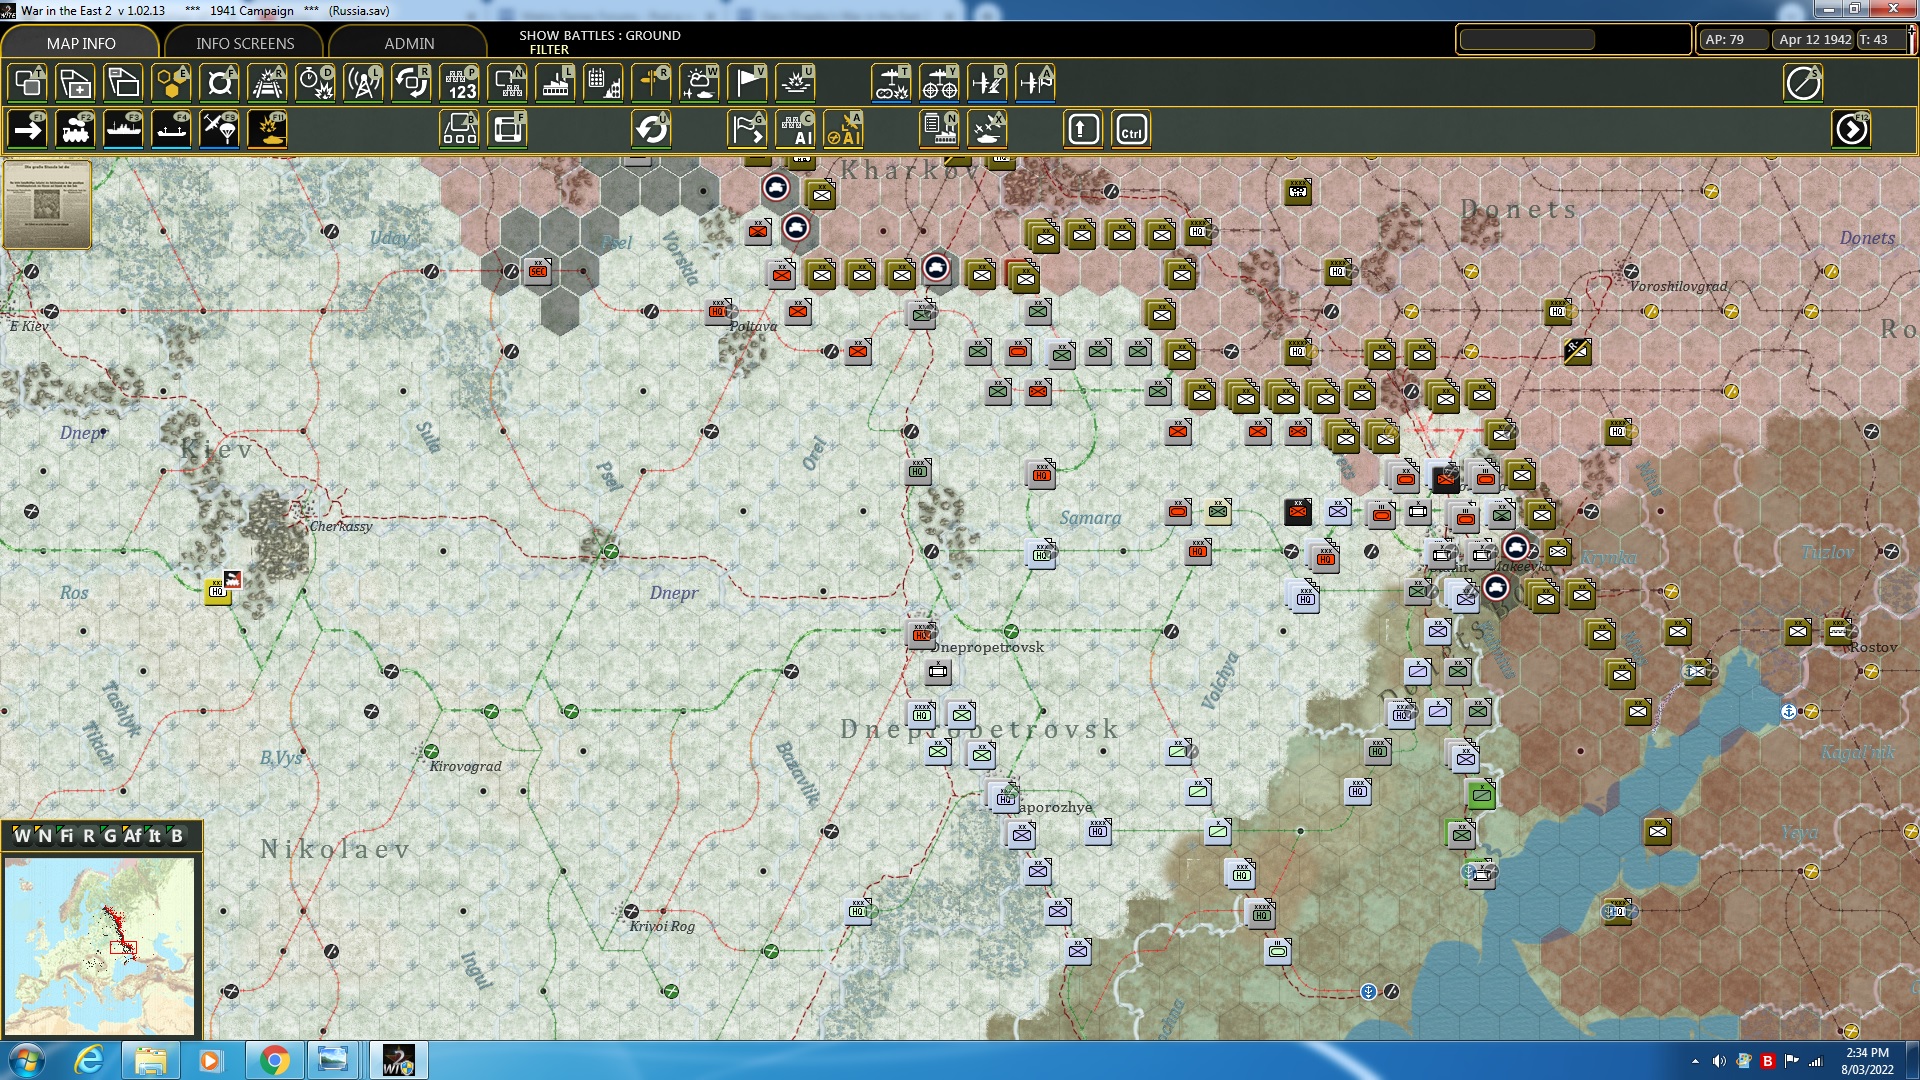Open the document and factory icon (N)
Image resolution: width=1920 pixels, height=1080 pixels.
[939, 129]
